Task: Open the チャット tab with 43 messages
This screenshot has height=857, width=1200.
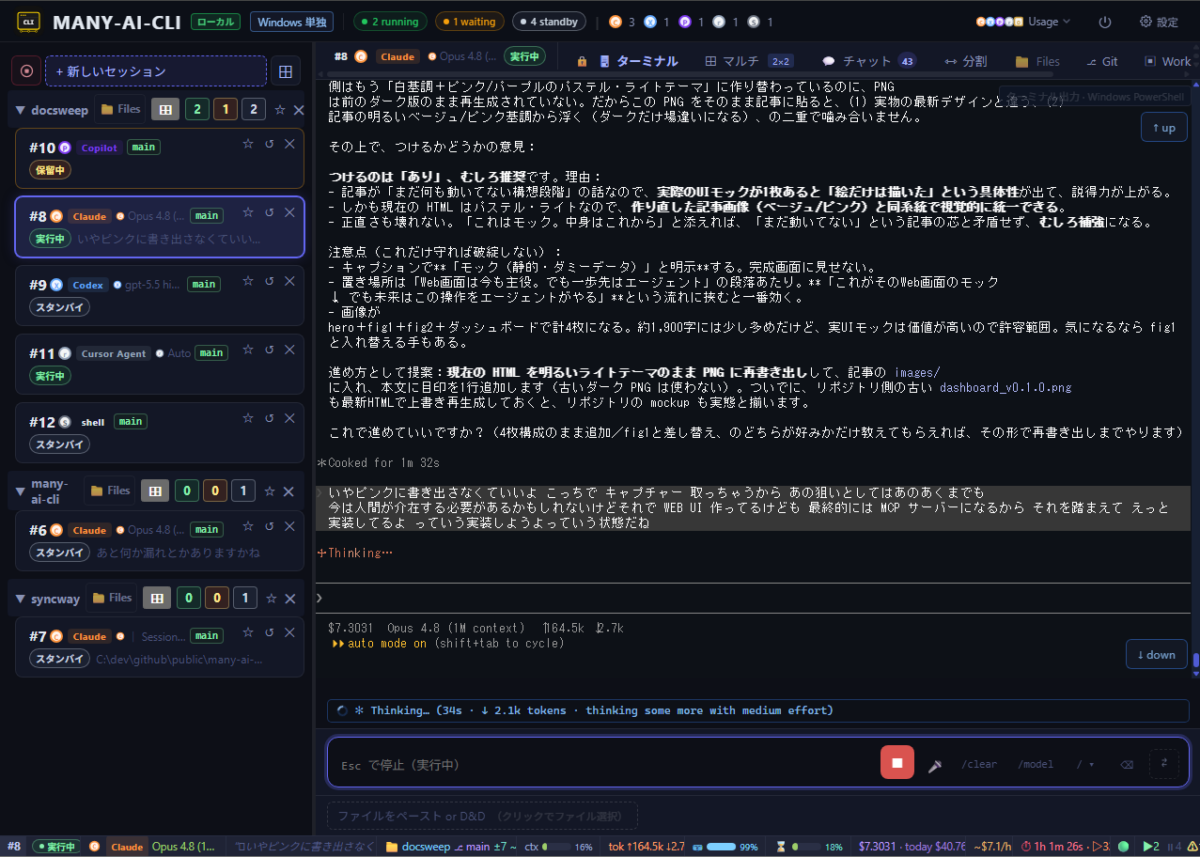Action: pyautogui.click(x=869, y=61)
